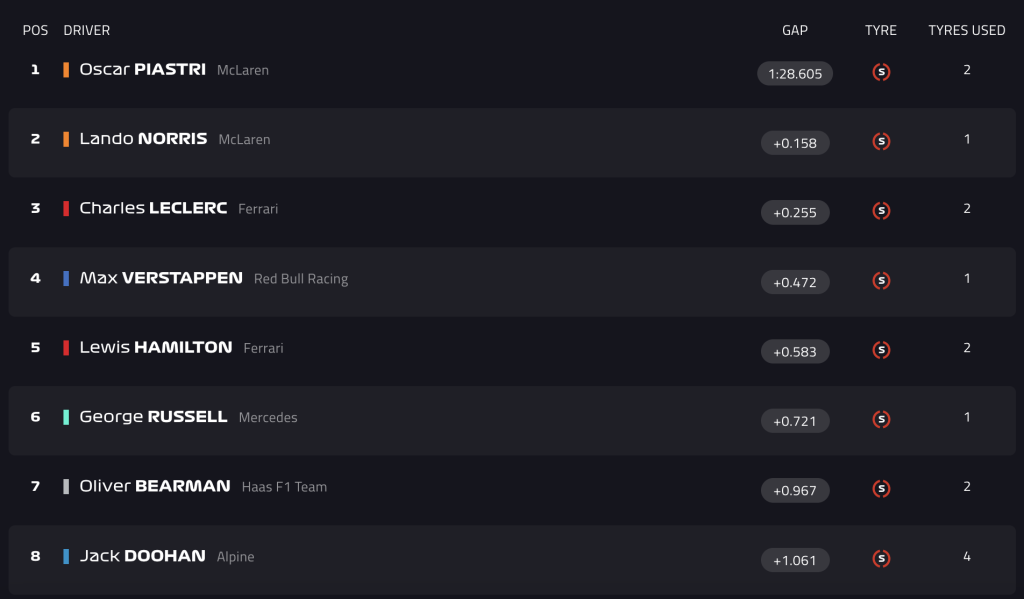Select the soft tyre icon for Charles Leclerc
This screenshot has height=599, width=1024.
881,211
